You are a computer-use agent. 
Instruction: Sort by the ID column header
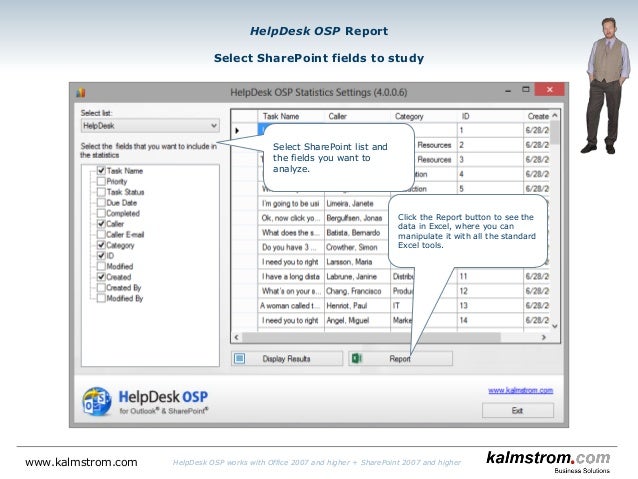click(x=490, y=116)
